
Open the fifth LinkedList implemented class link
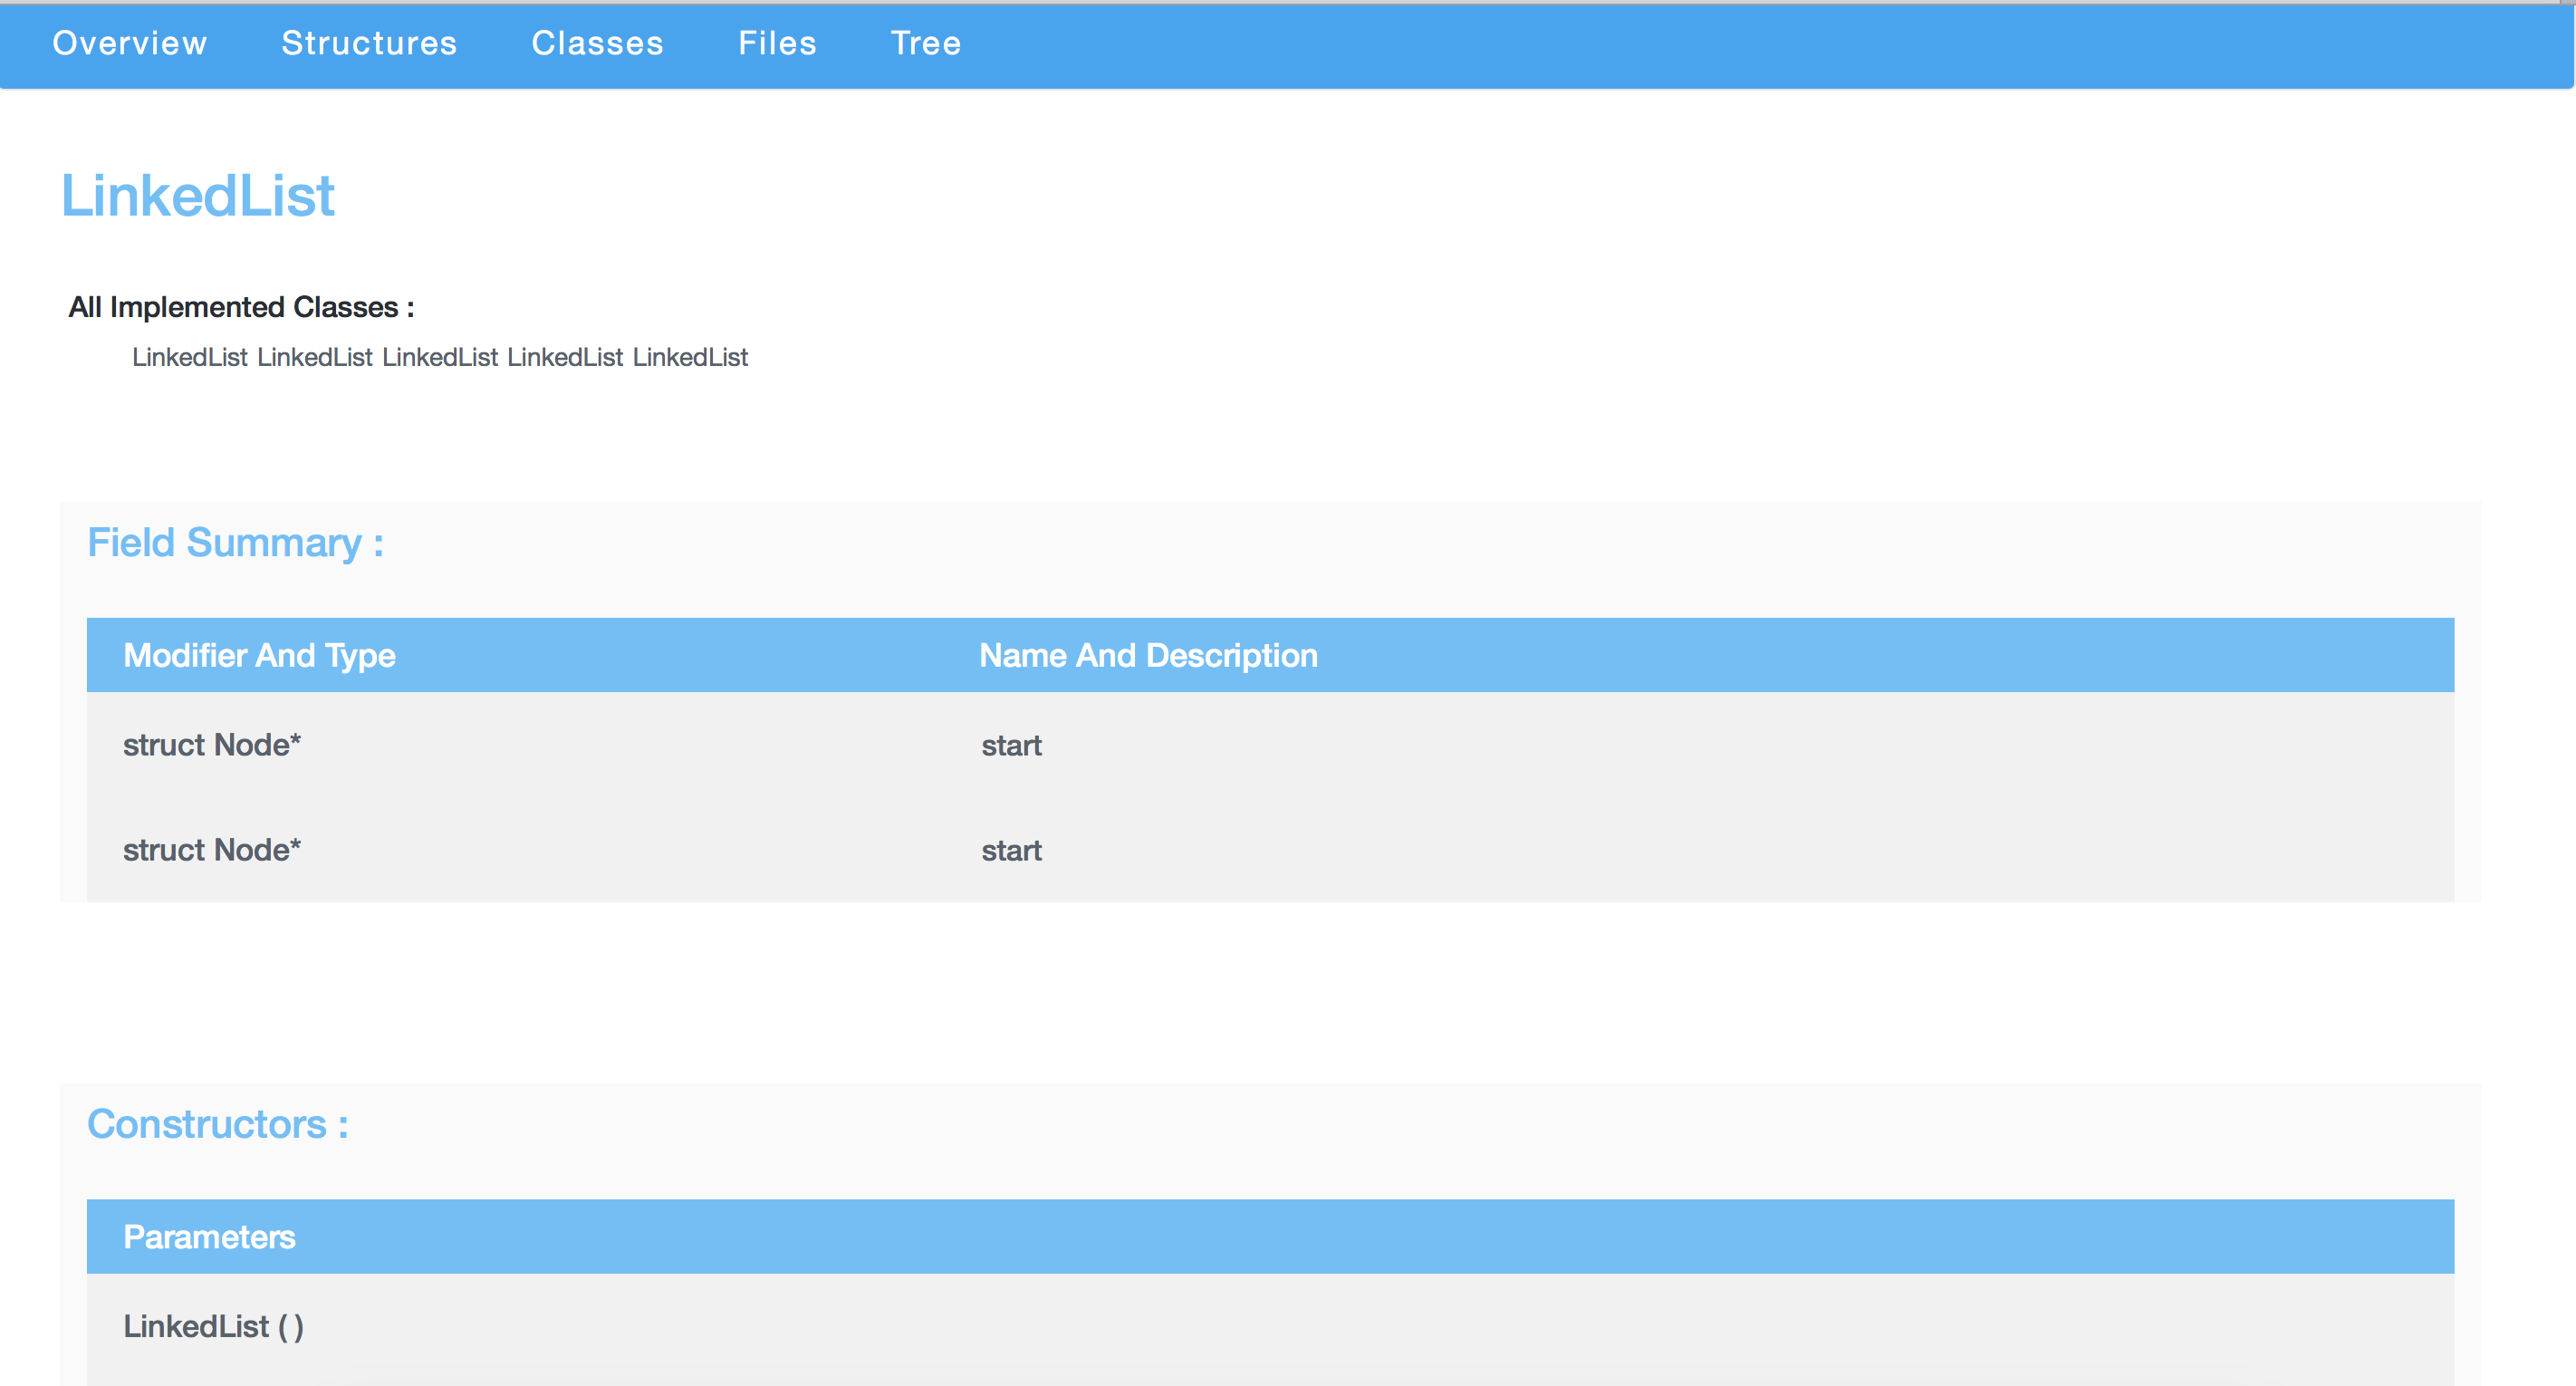pyautogui.click(x=690, y=357)
